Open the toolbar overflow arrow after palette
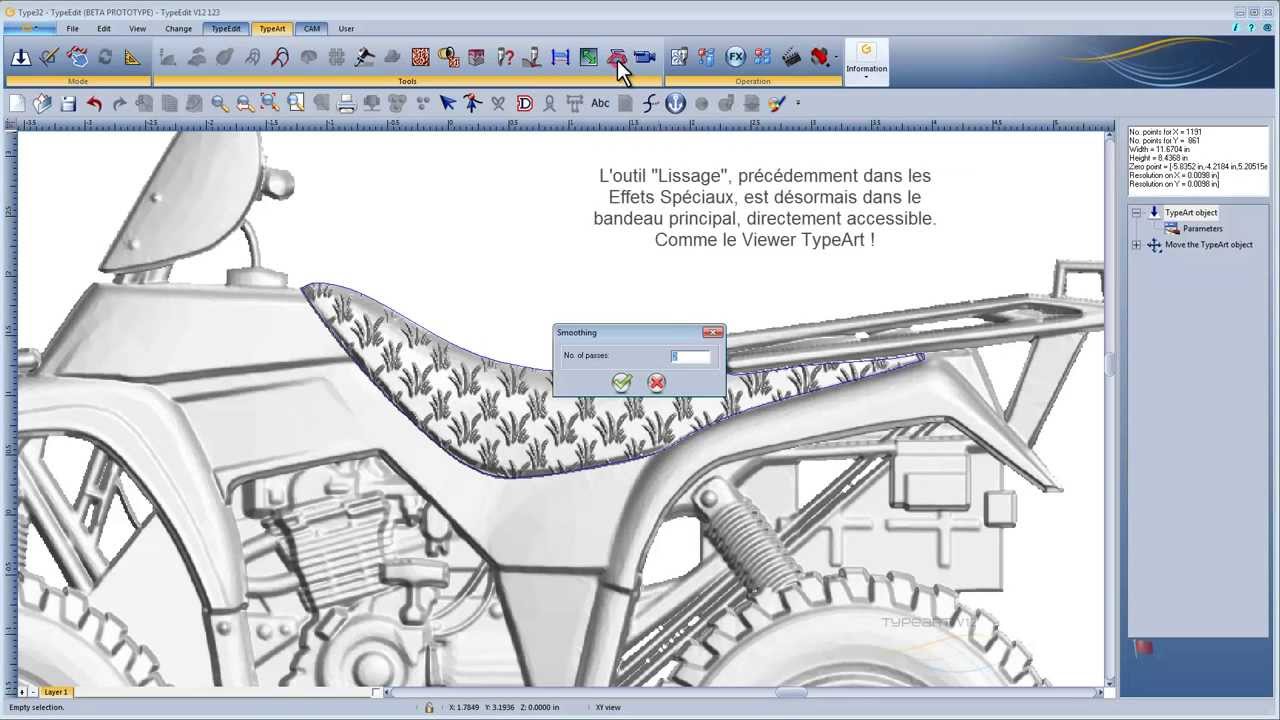Screen dimensions: 1280x720 pos(797,103)
